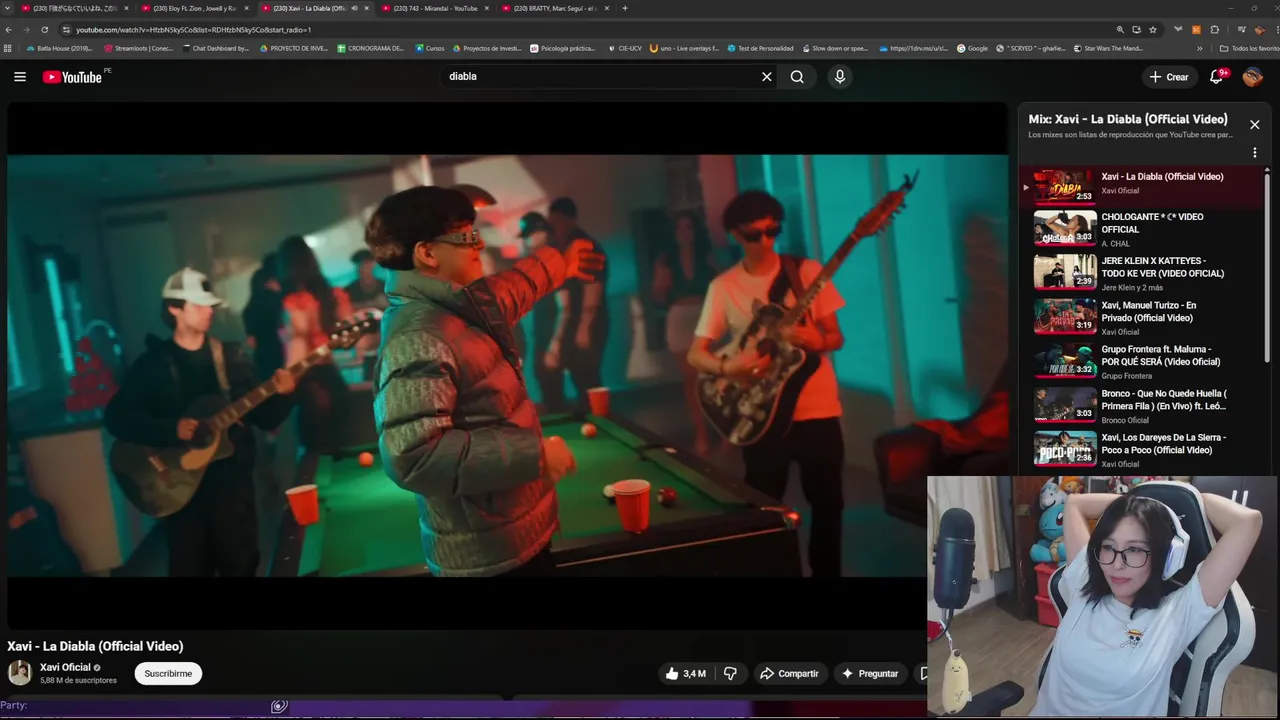Open the PROYECTO DE INVE... bookmark

pyautogui.click(x=294, y=48)
